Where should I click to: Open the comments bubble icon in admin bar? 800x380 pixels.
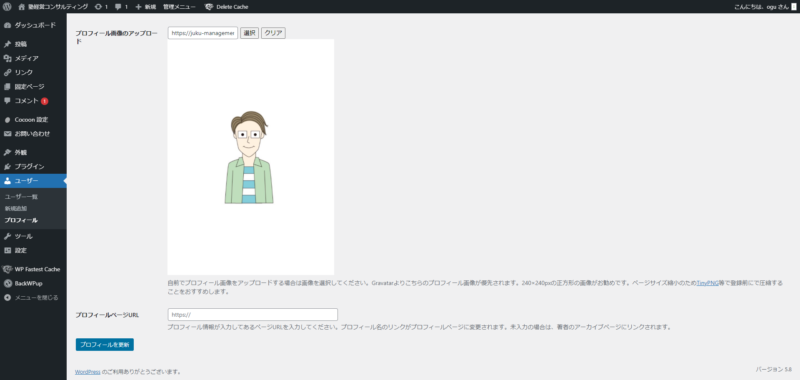point(118,7)
